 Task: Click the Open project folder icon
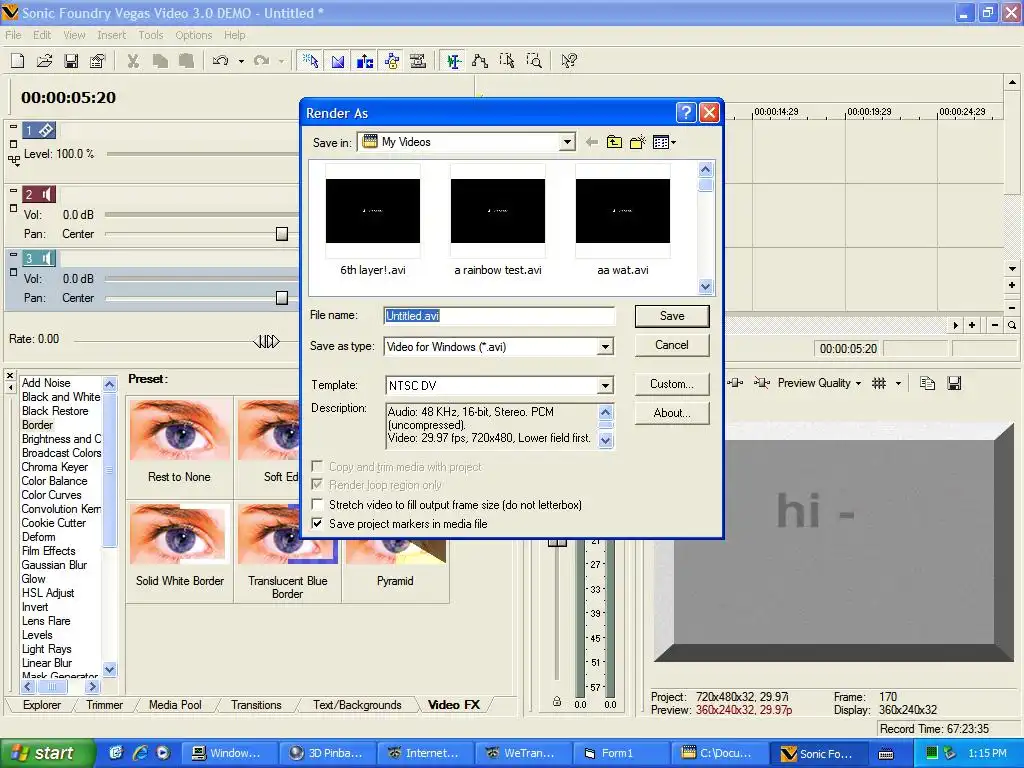tap(44, 61)
